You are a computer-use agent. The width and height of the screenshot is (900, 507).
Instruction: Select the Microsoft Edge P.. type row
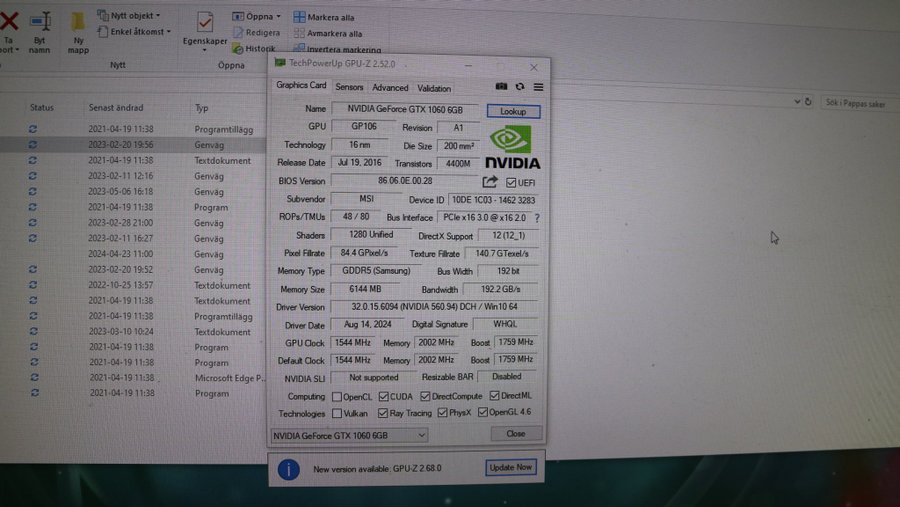(x=133, y=378)
